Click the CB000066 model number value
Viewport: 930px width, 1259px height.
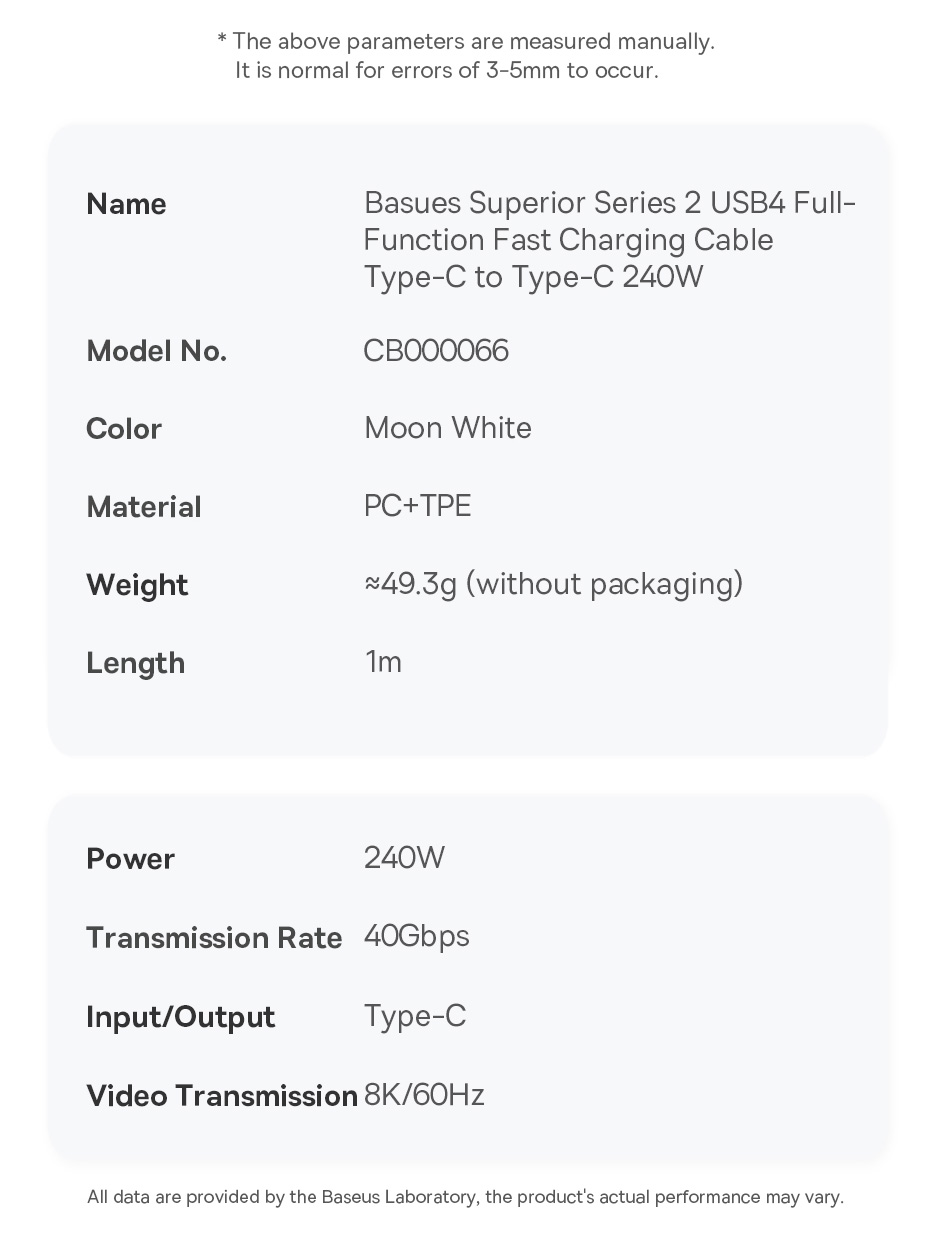(x=436, y=351)
